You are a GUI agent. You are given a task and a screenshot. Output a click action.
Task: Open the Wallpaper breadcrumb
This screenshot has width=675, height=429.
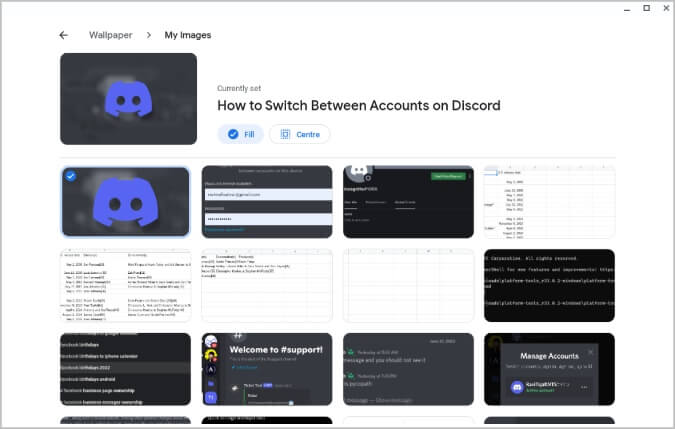111,35
